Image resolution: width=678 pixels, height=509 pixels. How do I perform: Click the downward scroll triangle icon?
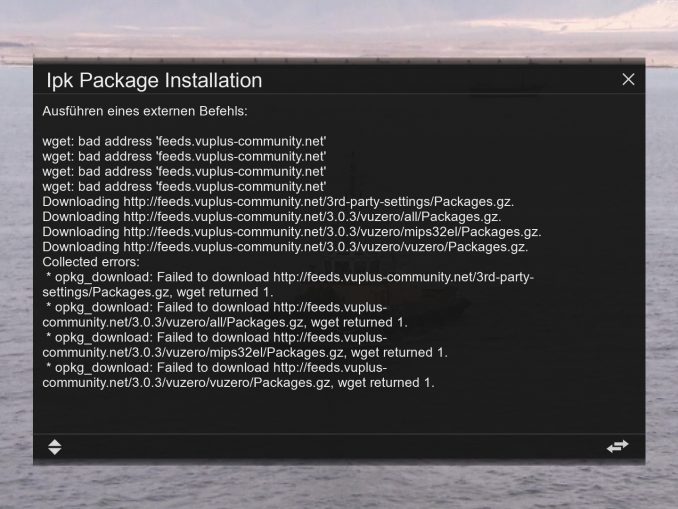(54, 451)
